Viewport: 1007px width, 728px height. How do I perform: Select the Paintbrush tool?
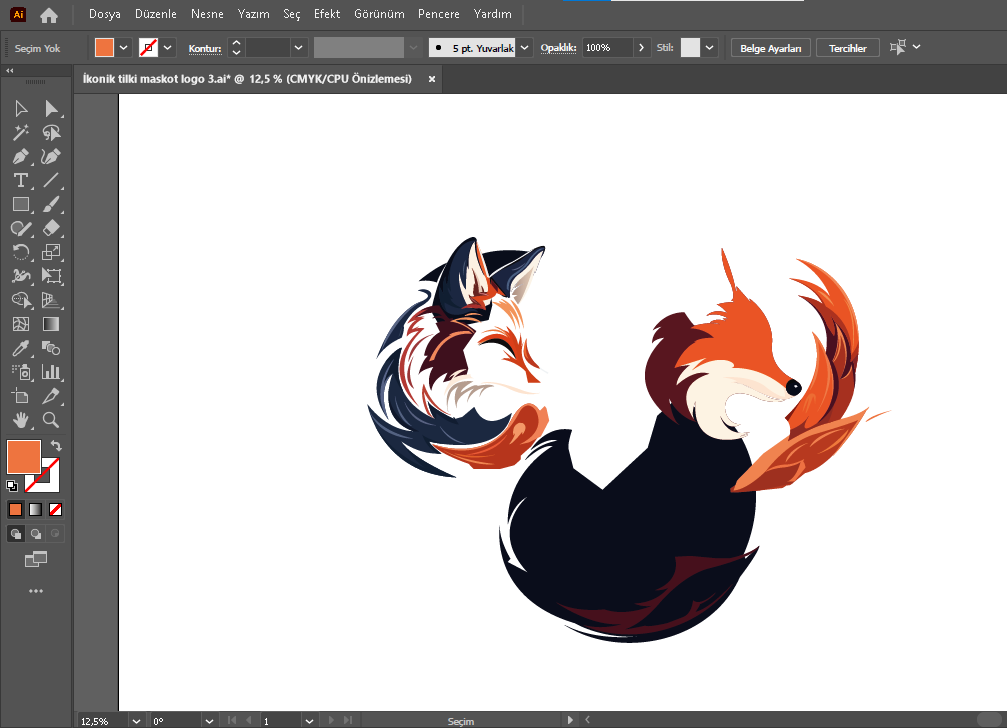pyautogui.click(x=51, y=204)
